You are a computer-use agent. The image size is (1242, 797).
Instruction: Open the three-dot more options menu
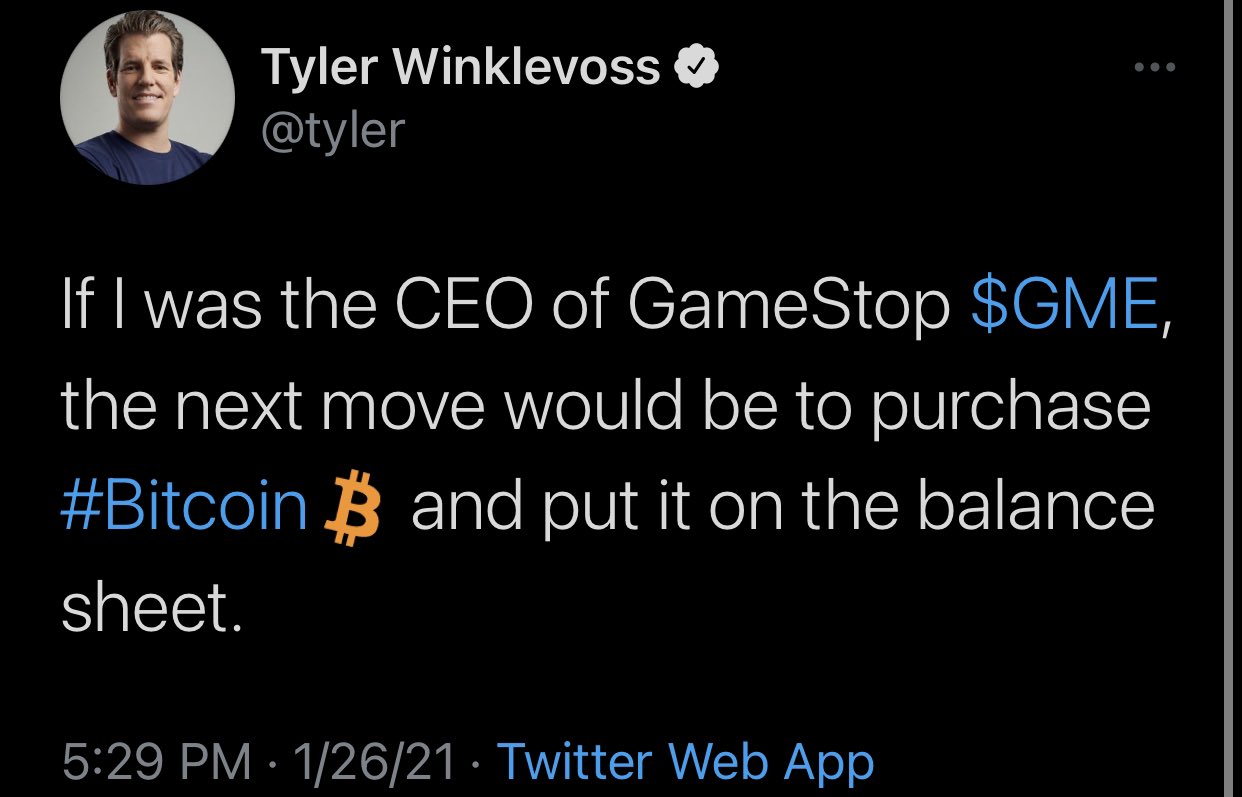point(1157,68)
